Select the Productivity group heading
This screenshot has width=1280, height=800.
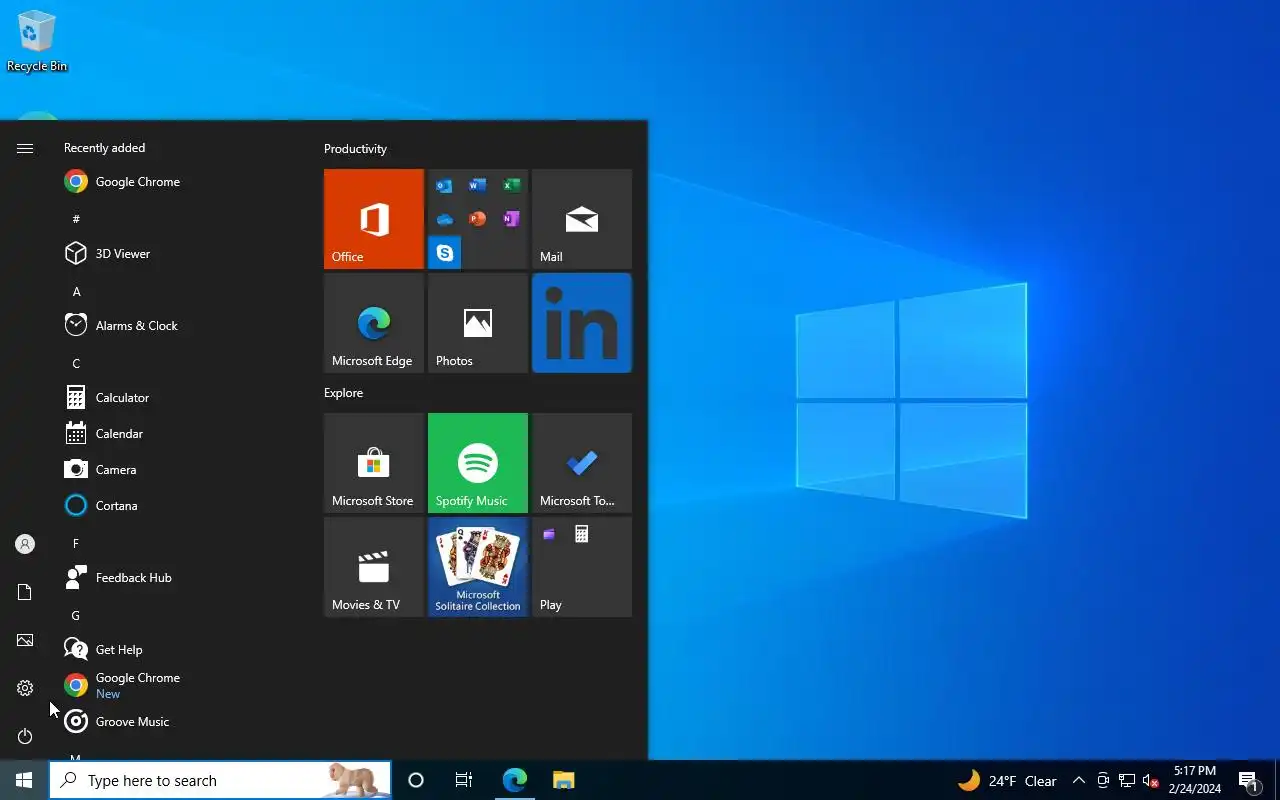click(355, 149)
